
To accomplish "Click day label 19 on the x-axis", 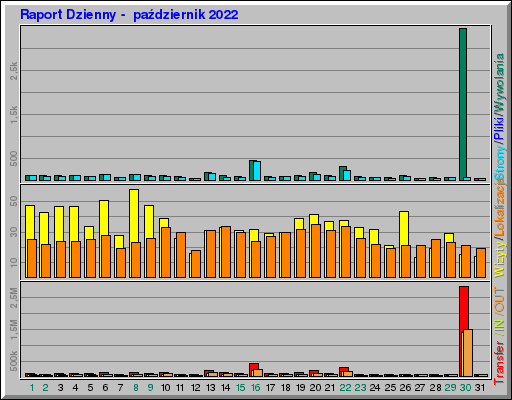I will (300, 388).
